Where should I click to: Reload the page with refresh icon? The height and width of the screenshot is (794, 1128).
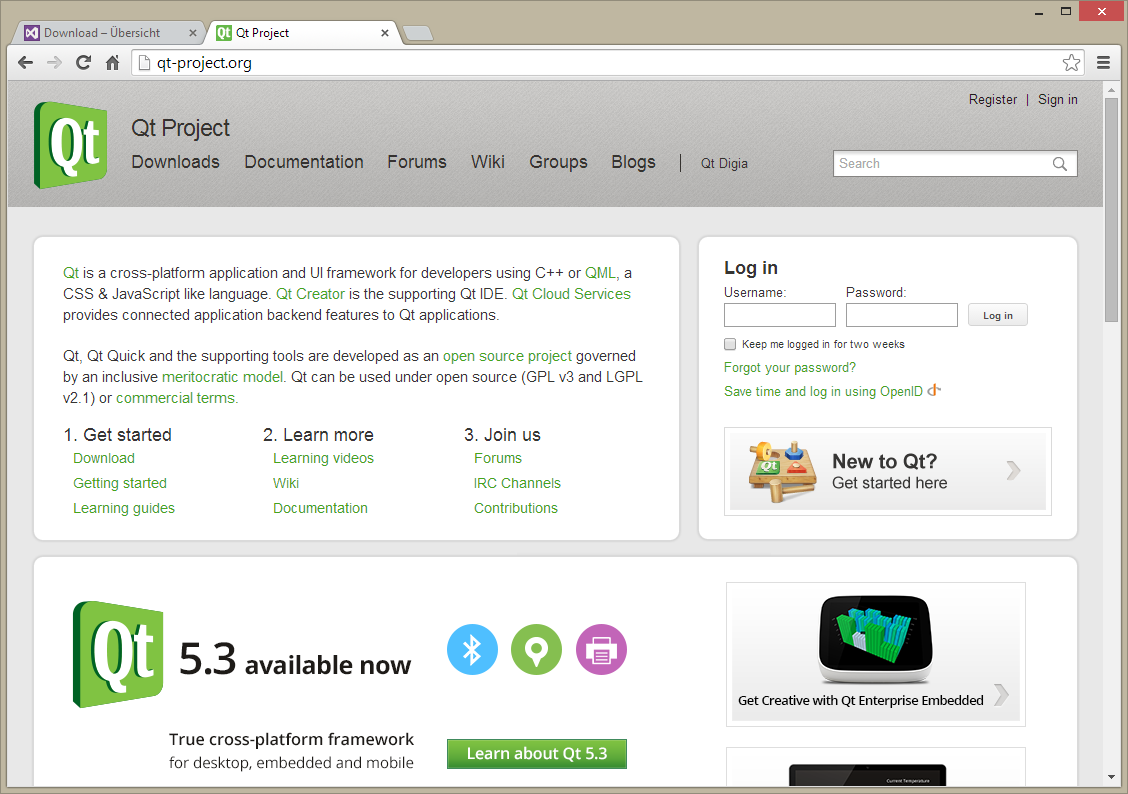83,63
